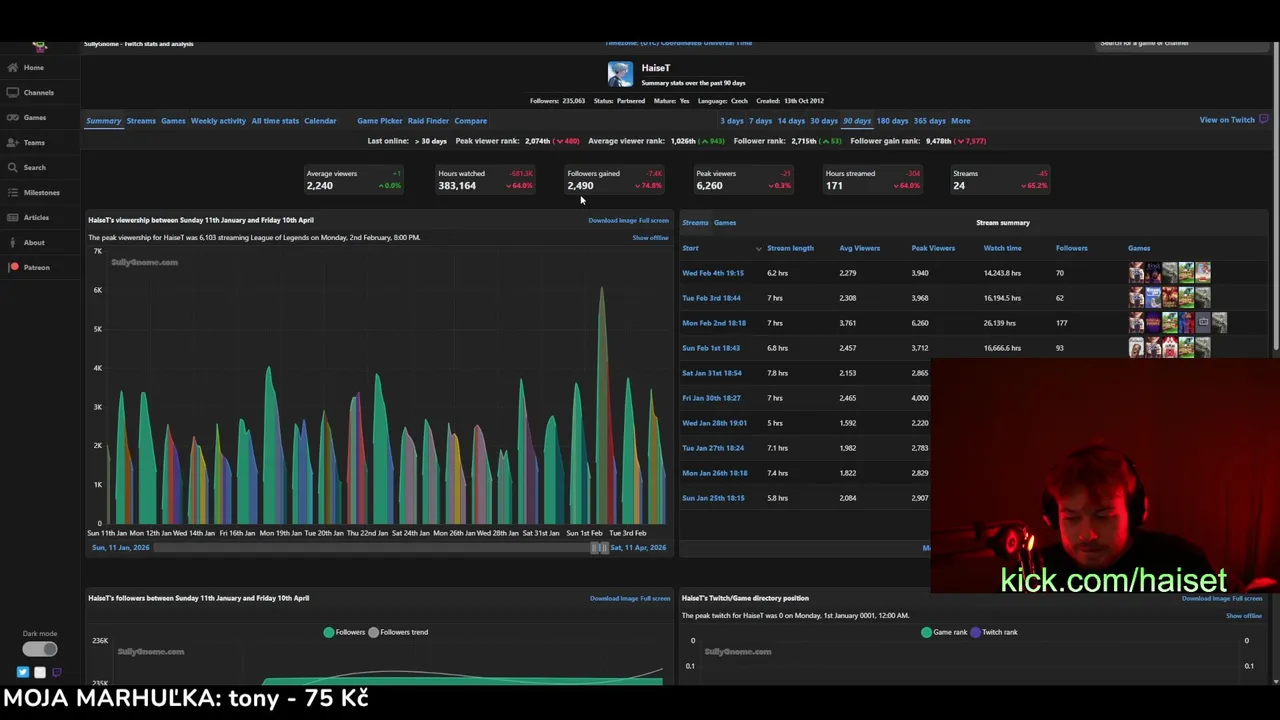Click the SullyGnome logo icon
Image resolution: width=1280 pixels, height=720 pixels.
tap(39, 46)
